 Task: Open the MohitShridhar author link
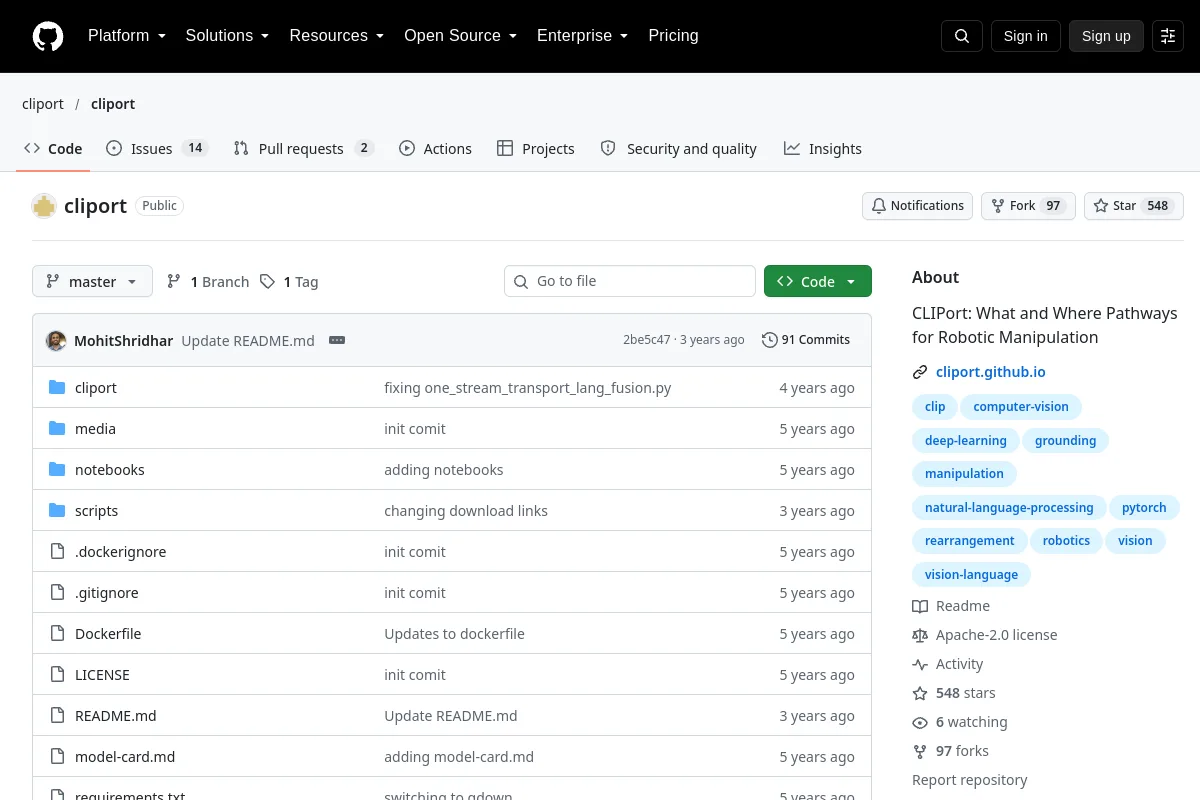123,340
